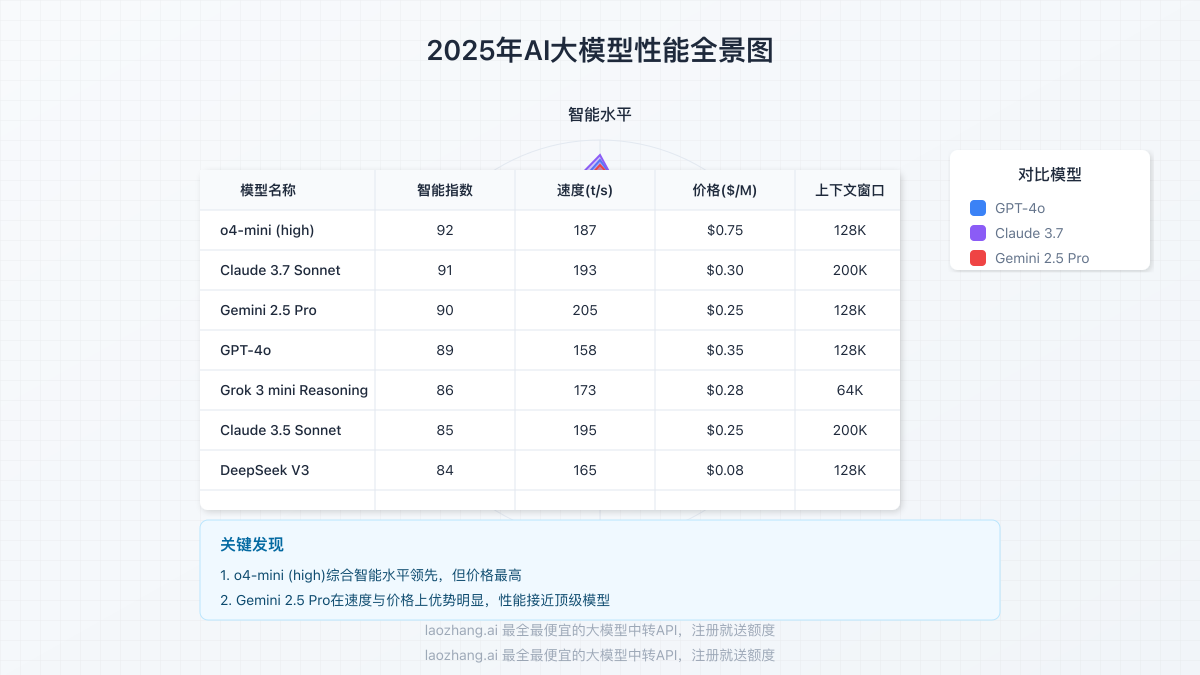Click the 模型名称 column header
Screen dimensions: 1200x675
point(268,190)
